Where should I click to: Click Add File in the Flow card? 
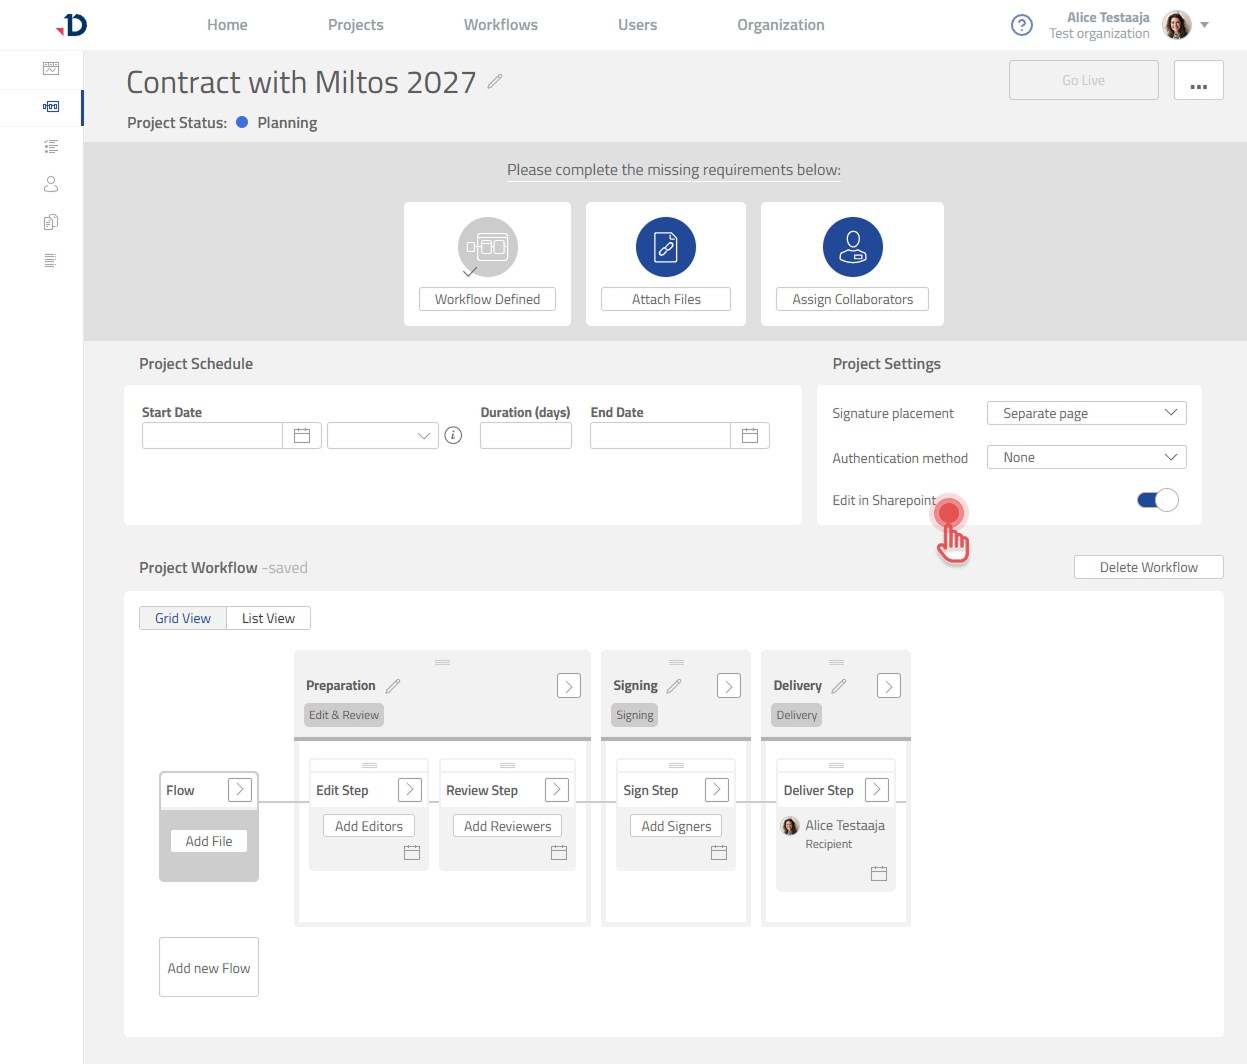pyautogui.click(x=209, y=841)
